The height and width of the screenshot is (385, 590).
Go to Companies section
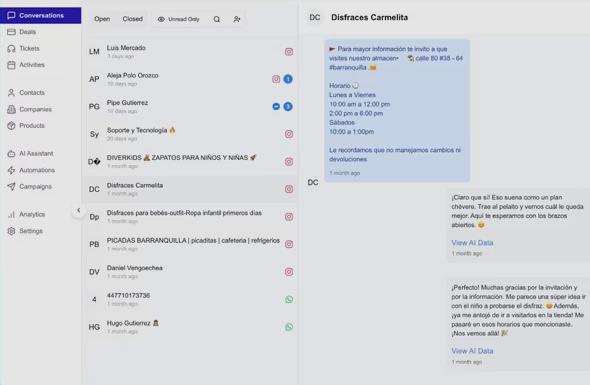35,110
